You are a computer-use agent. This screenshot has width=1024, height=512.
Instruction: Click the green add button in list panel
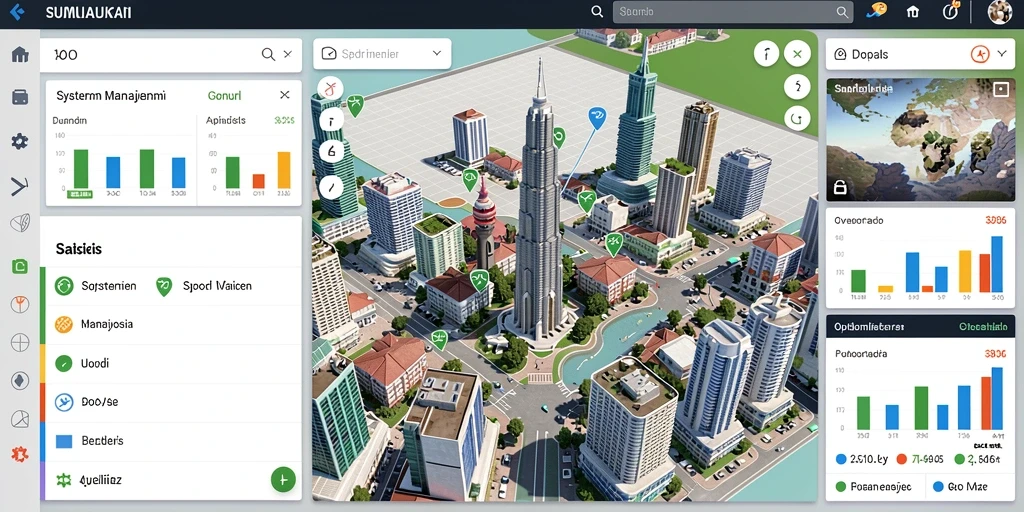pyautogui.click(x=283, y=480)
